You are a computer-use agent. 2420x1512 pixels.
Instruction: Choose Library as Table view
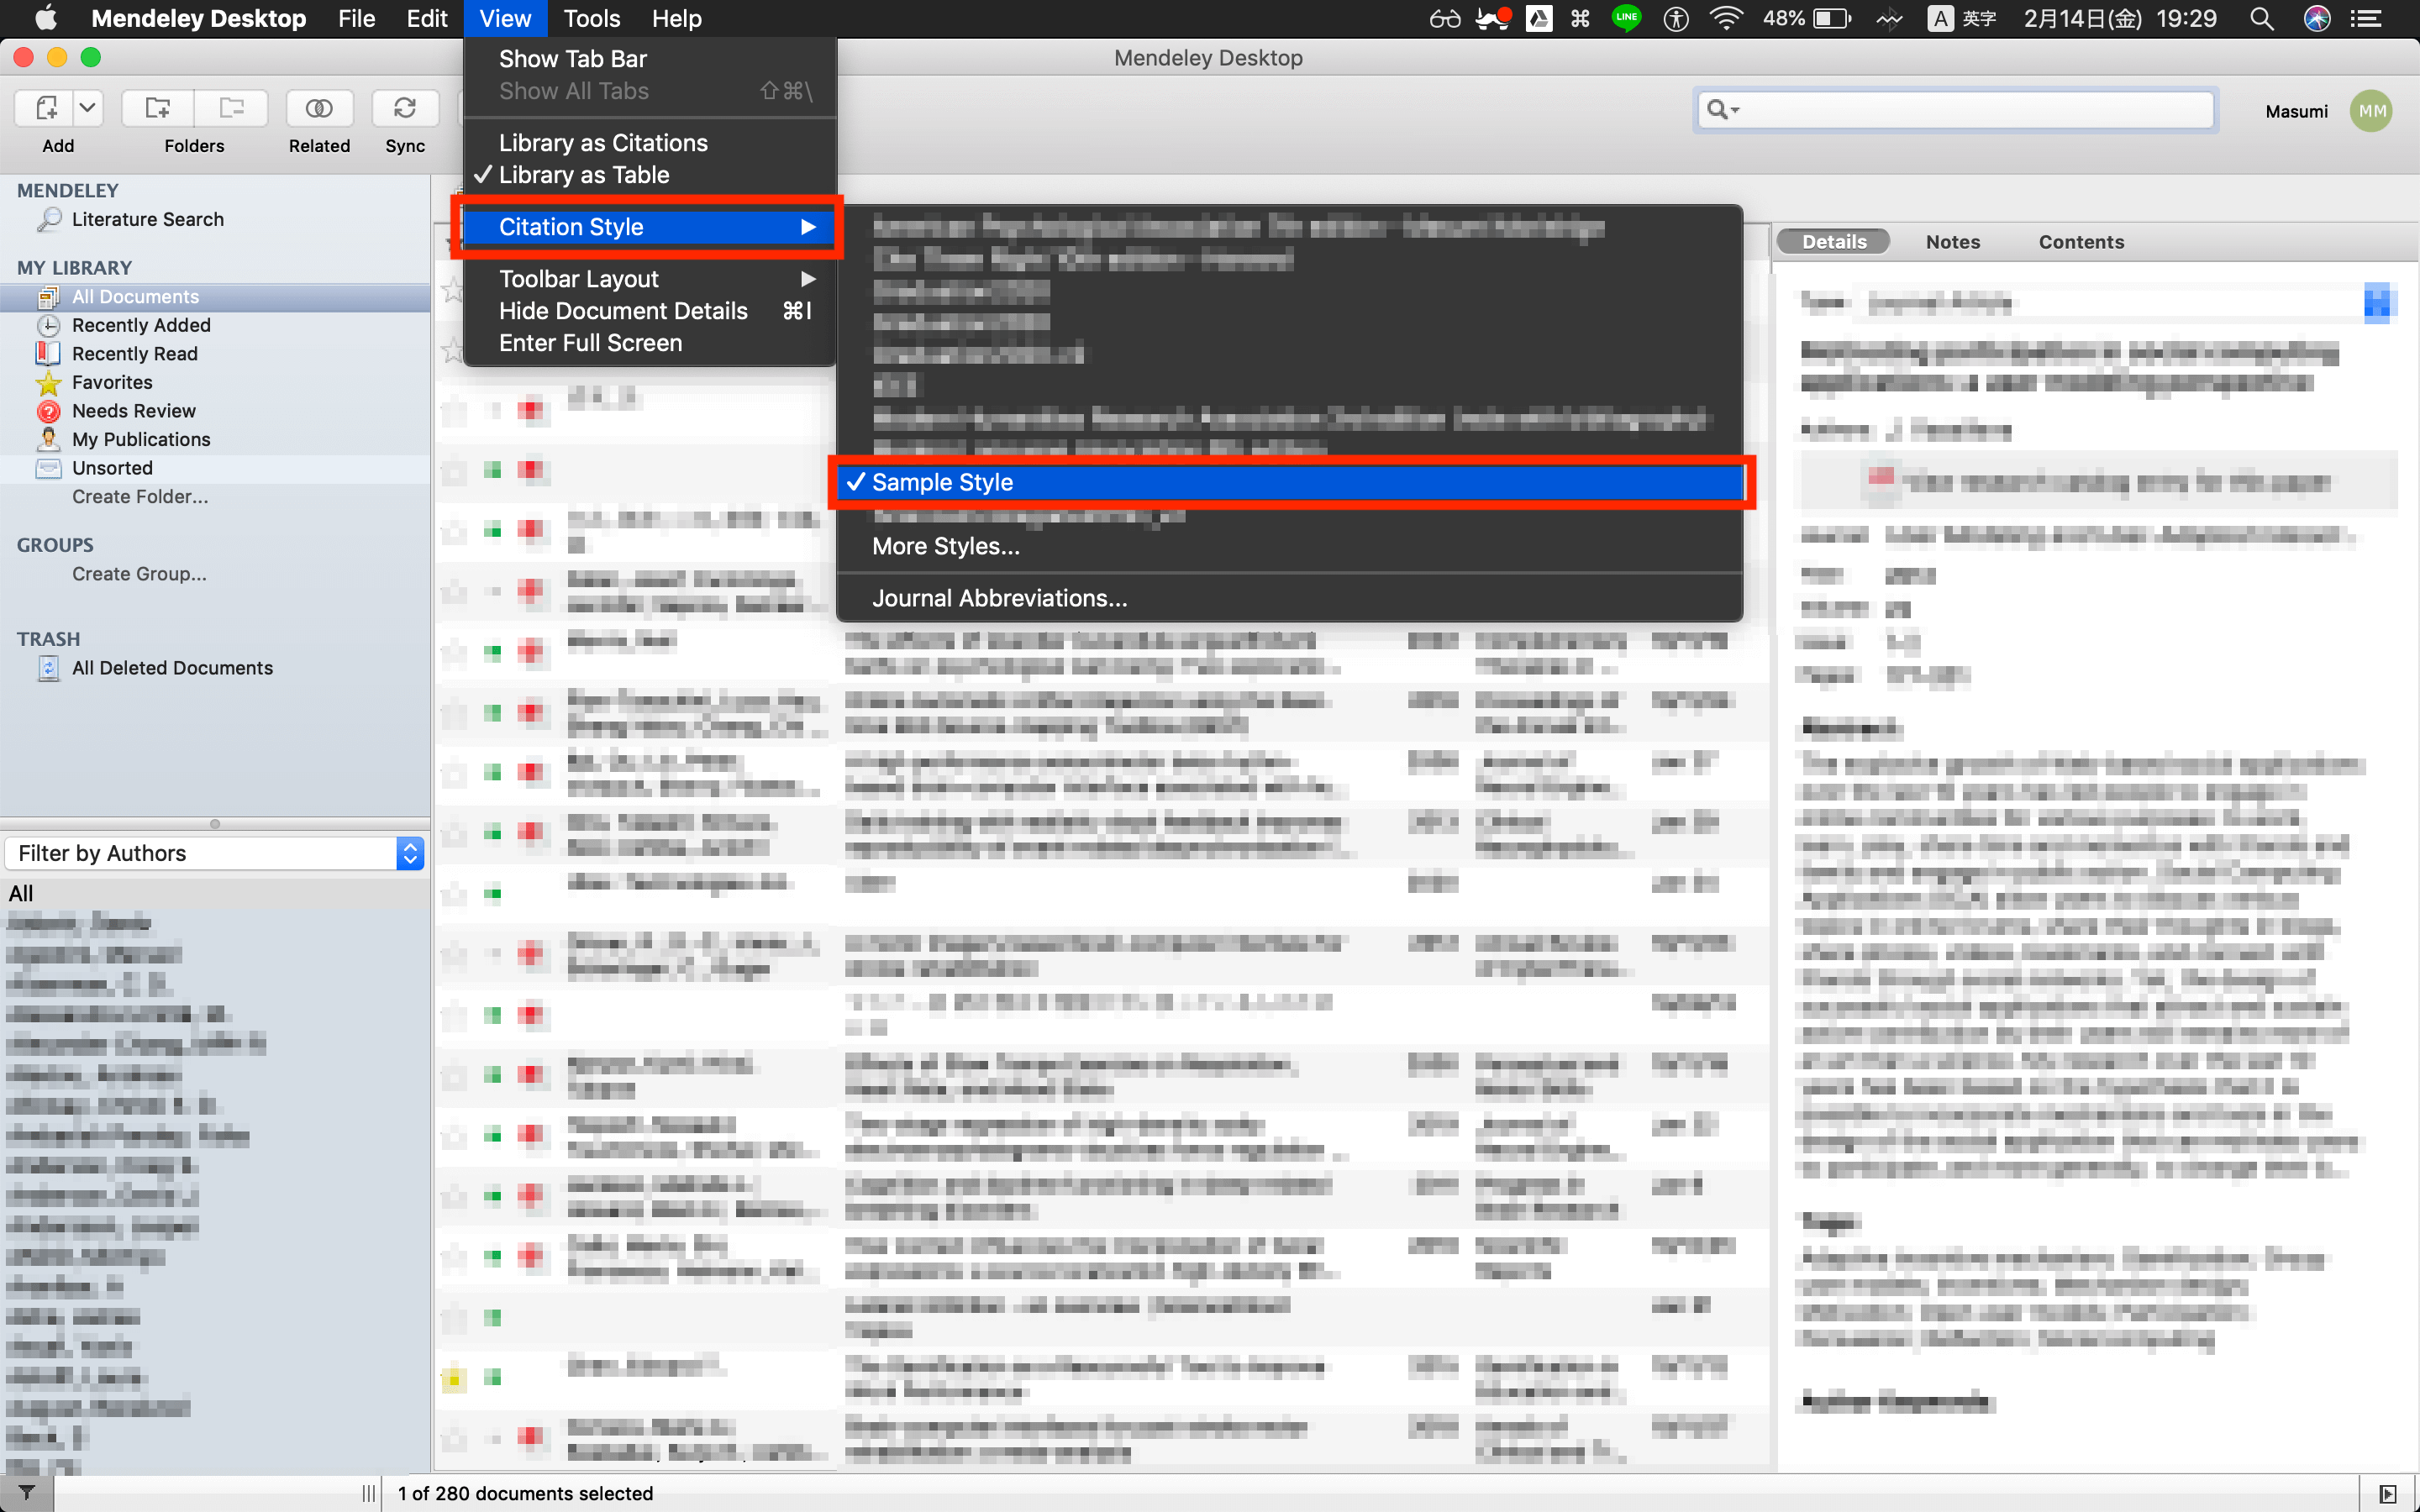[650, 175]
